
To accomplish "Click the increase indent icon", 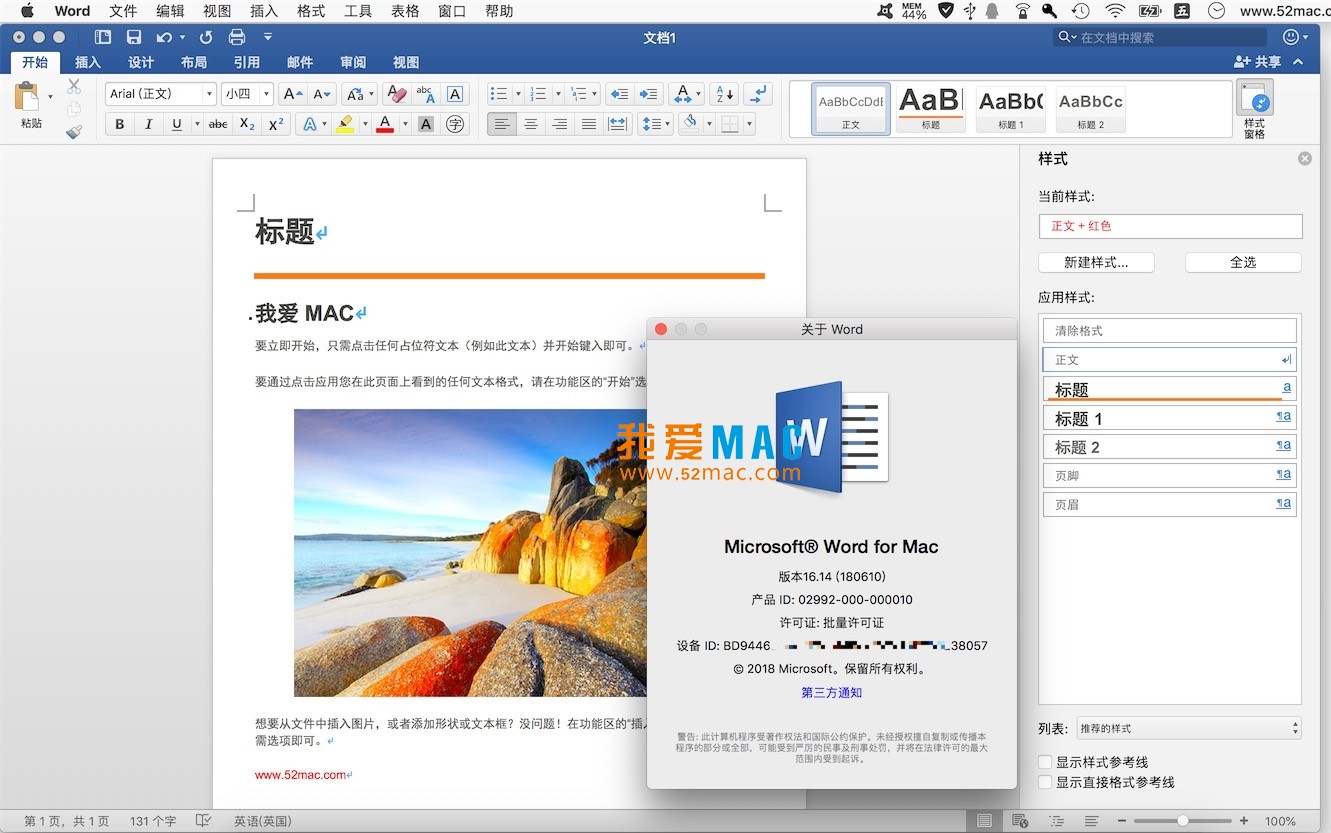I will point(650,94).
